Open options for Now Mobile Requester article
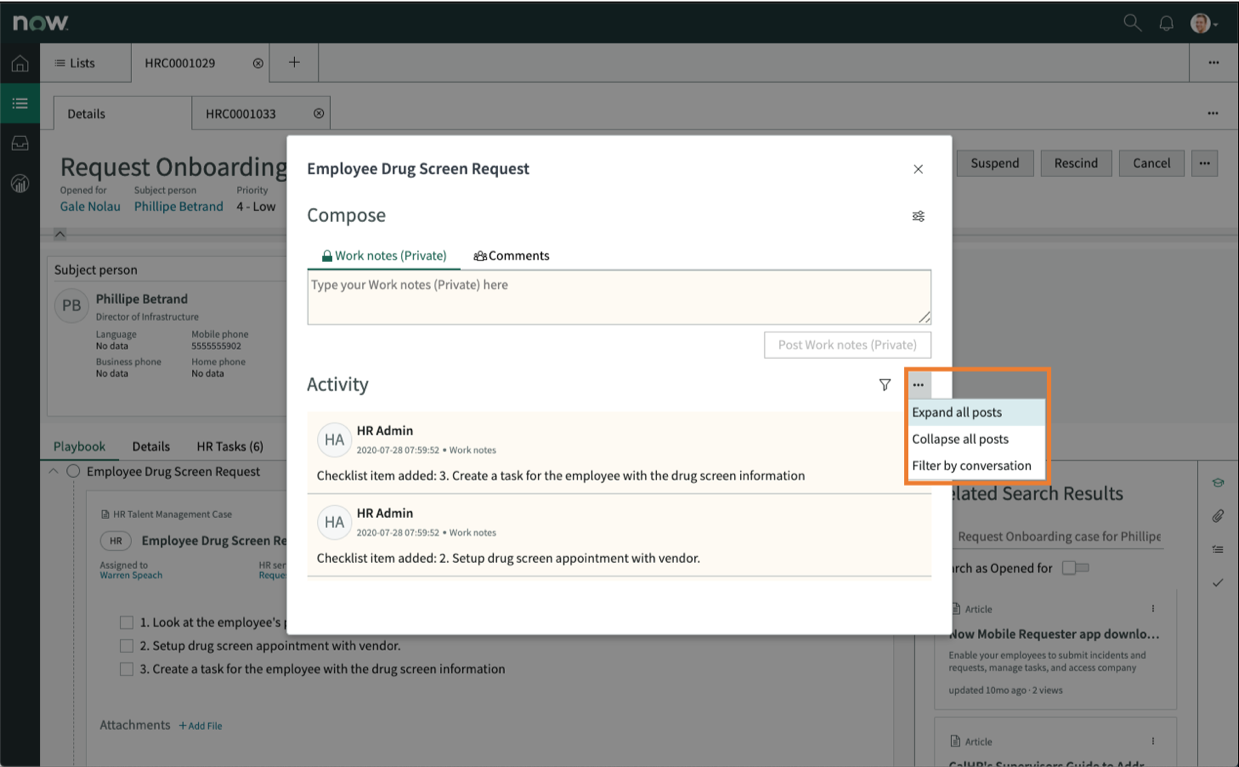Viewport: 1239px width, 767px height. tap(1153, 608)
